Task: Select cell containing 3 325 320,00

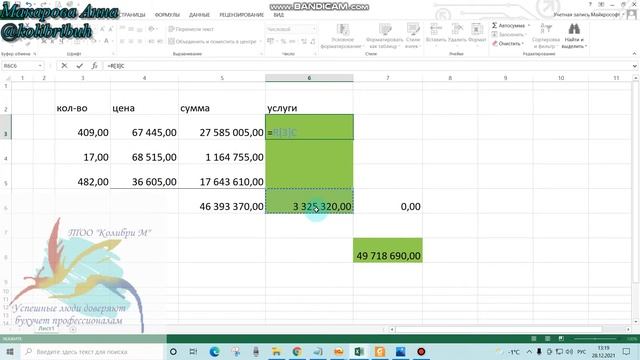Action: pos(309,201)
